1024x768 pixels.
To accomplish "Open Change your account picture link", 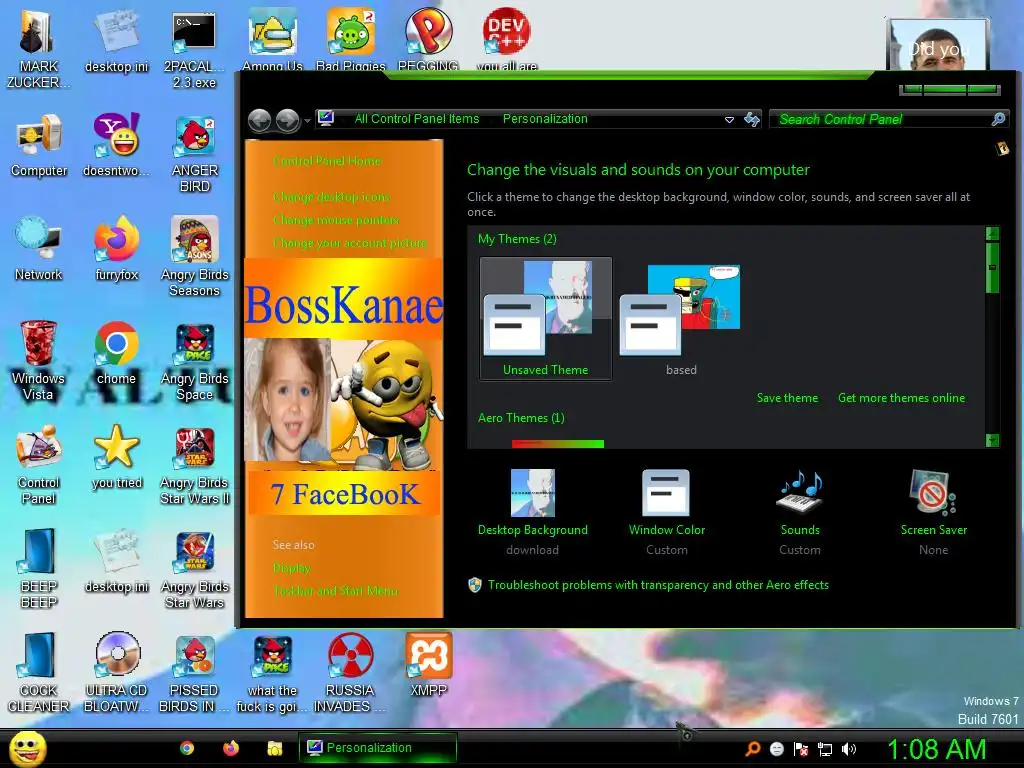I will tap(349, 243).
